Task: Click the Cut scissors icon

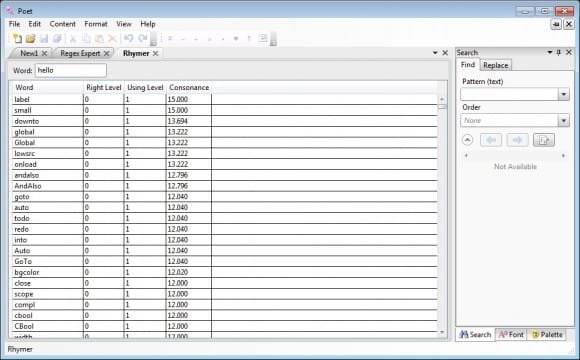Action: pos(73,38)
